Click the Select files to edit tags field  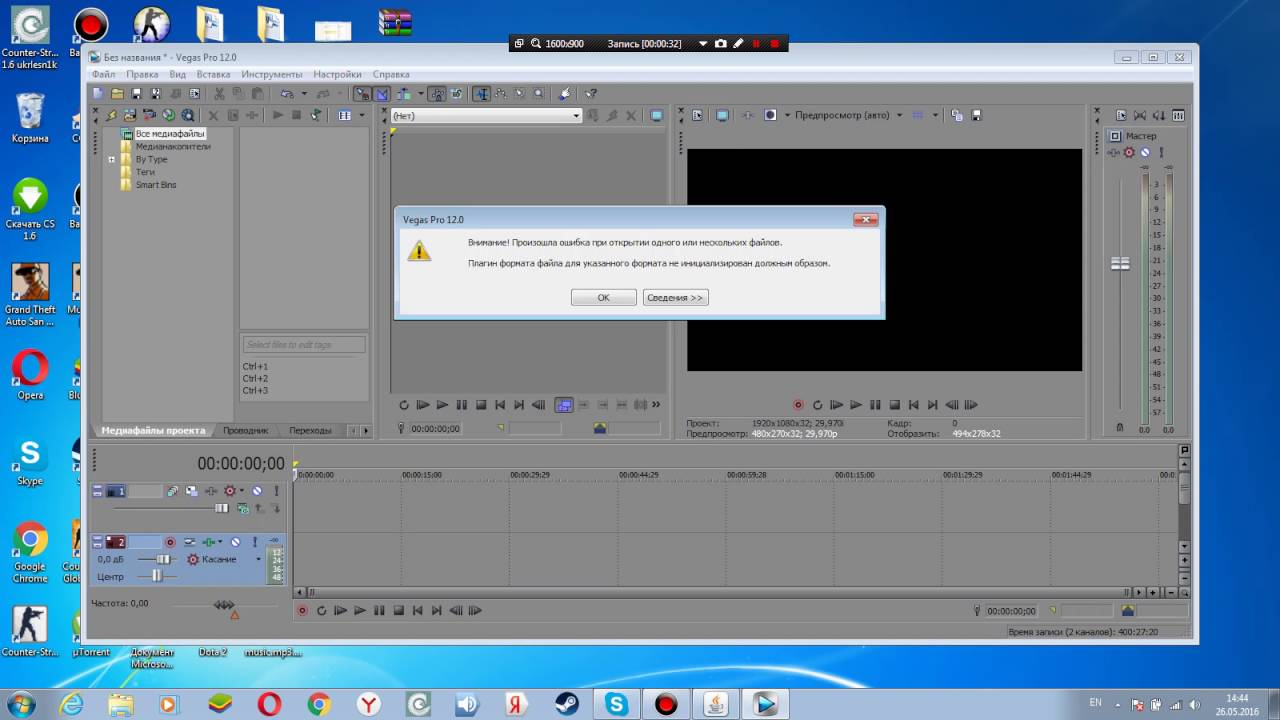point(303,345)
